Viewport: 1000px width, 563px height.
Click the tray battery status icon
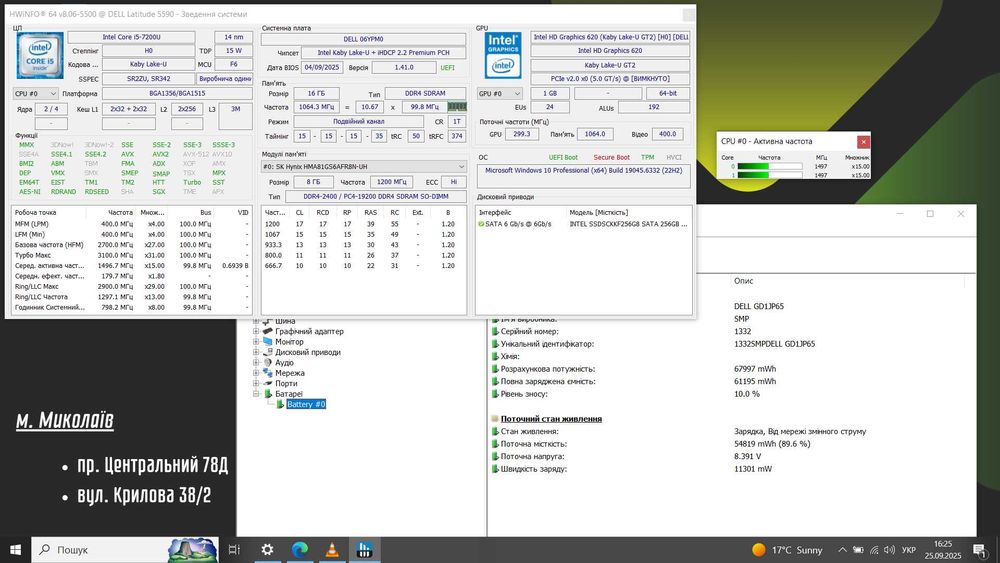(858, 550)
